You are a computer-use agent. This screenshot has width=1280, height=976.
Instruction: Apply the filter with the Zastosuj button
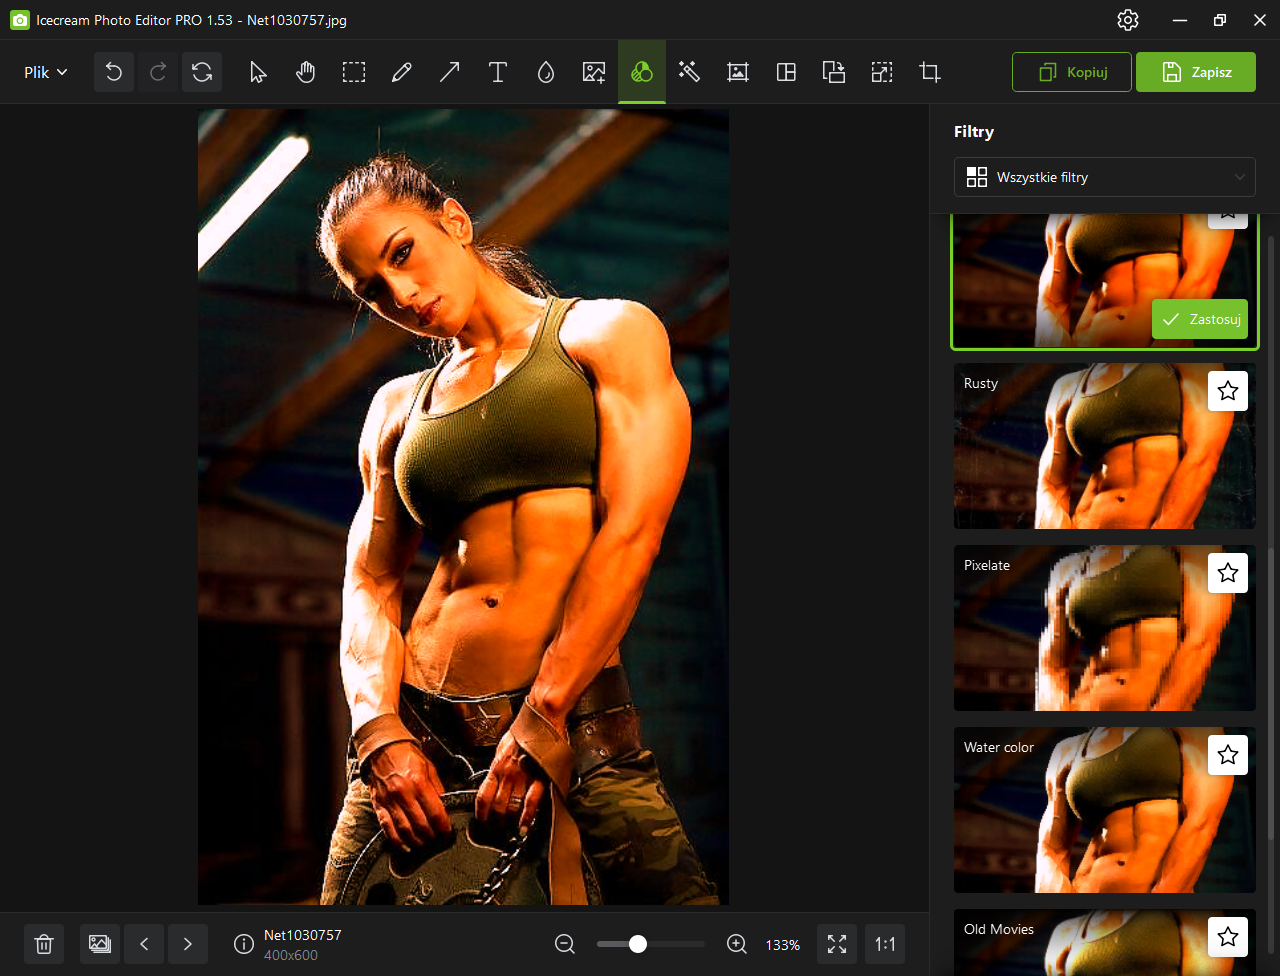pyautogui.click(x=1200, y=319)
